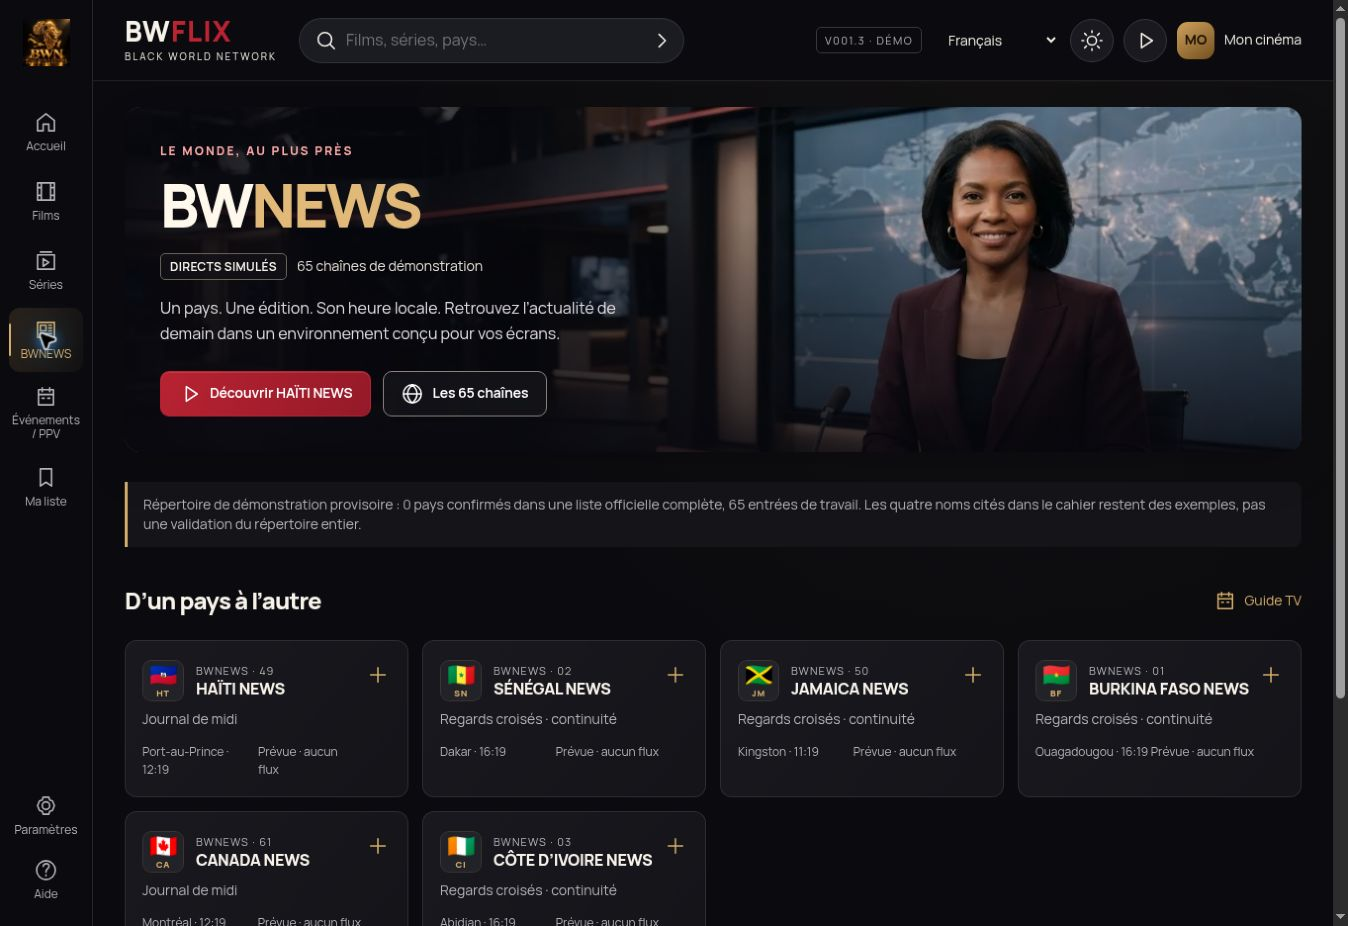The image size is (1348, 926).
Task: Open the SÉNÉGAL NEWS channel title
Action: click(x=552, y=689)
